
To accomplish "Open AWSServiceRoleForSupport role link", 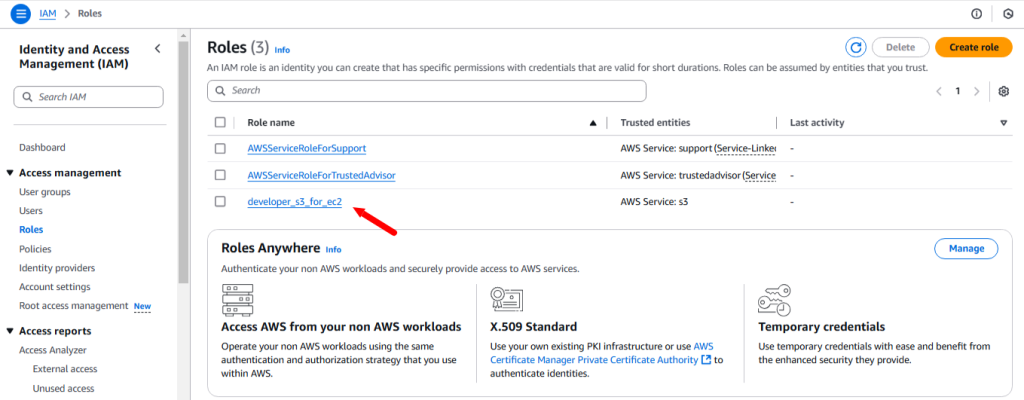I will click(x=306, y=148).
